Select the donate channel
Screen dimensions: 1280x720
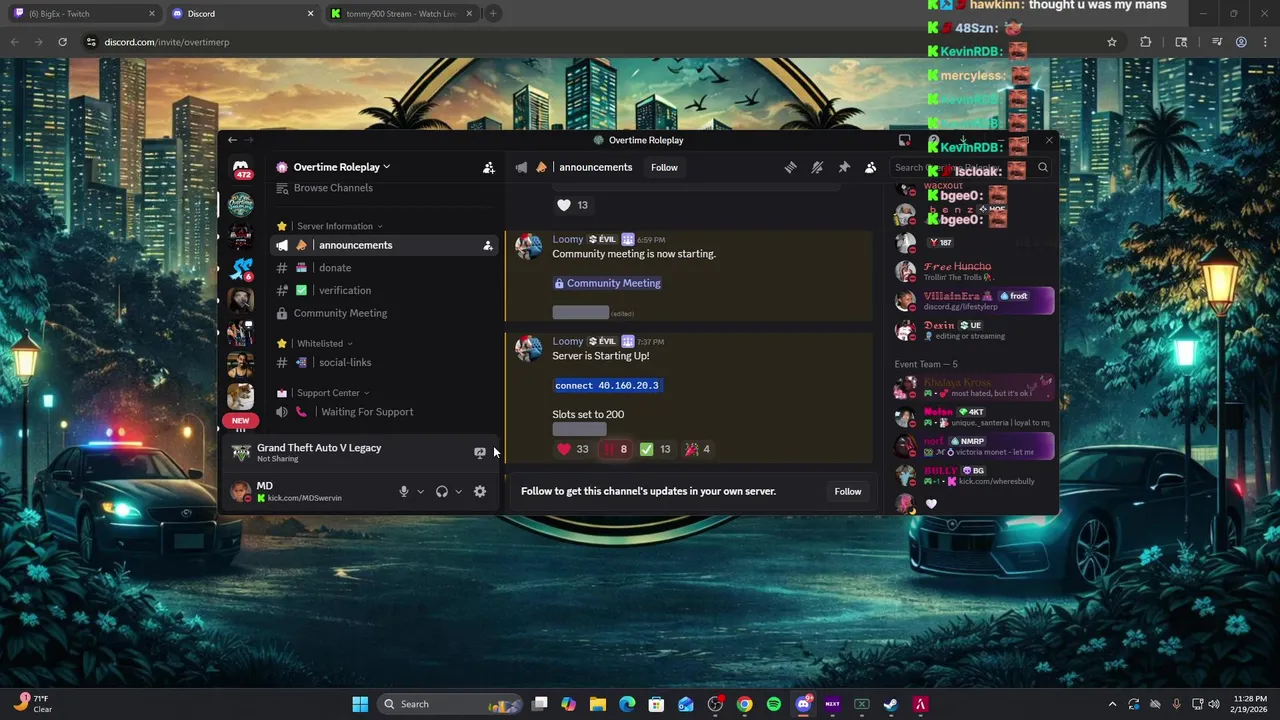pyautogui.click(x=384, y=268)
